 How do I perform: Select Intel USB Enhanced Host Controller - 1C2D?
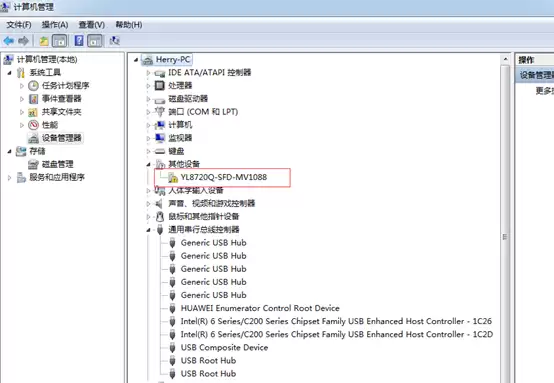coord(337,334)
